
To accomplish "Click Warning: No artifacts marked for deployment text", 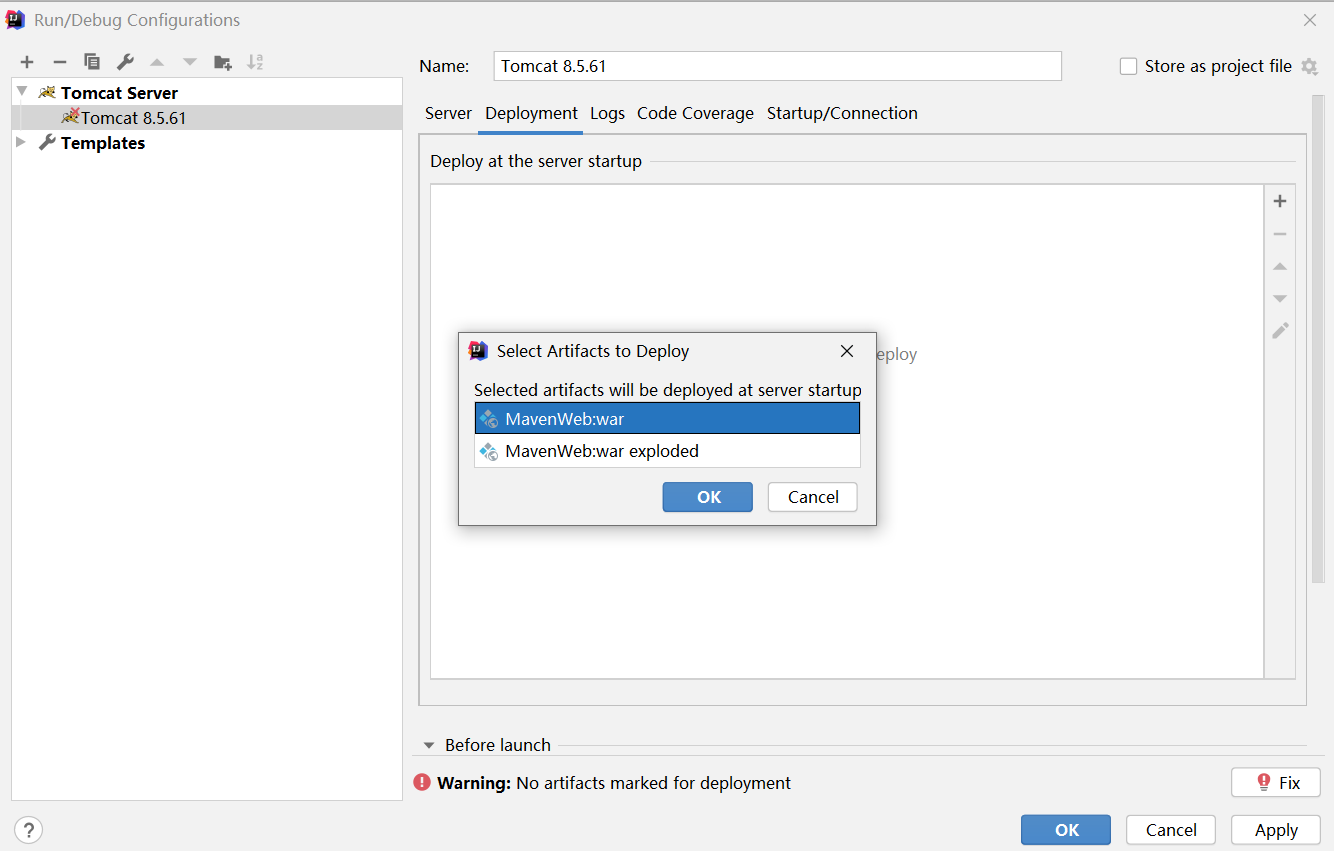I will tap(614, 783).
